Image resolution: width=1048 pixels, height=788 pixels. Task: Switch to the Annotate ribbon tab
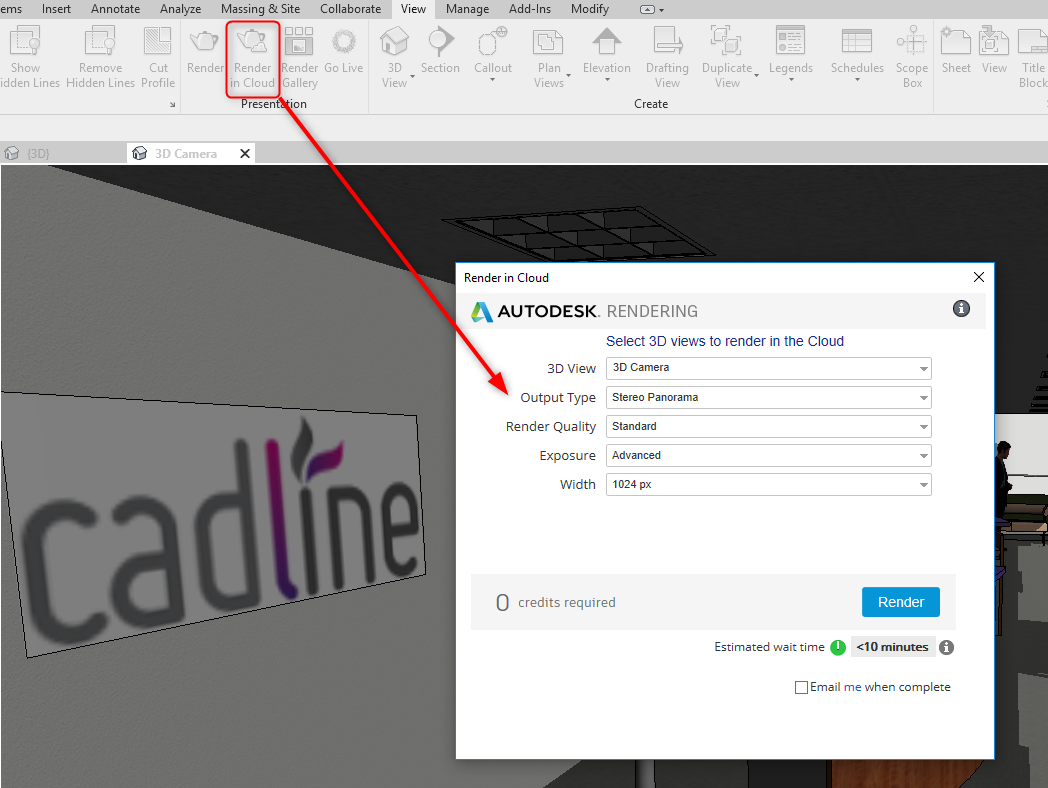point(115,9)
